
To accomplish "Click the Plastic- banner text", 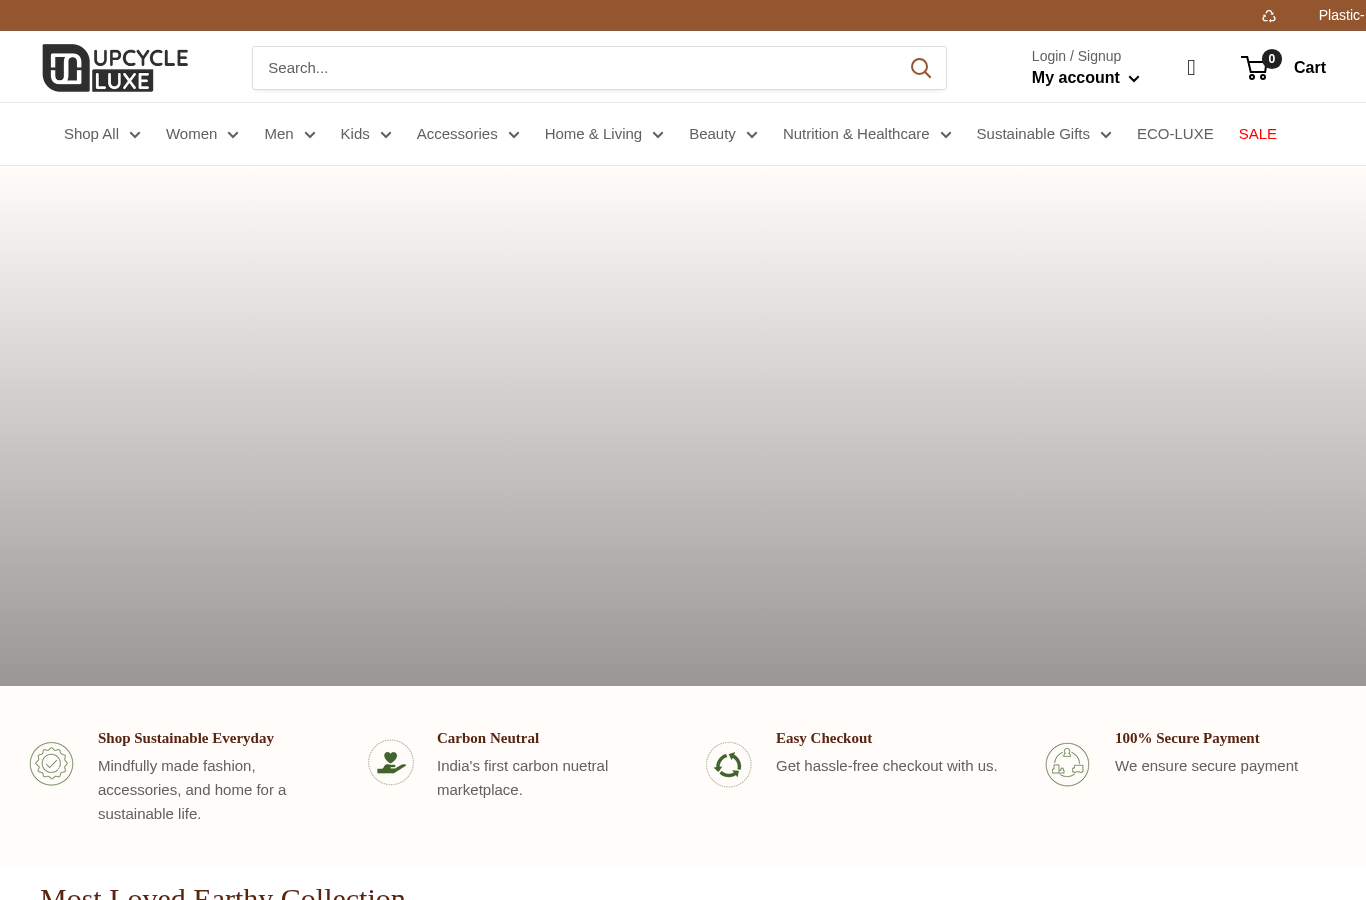I will (x=1342, y=15).
